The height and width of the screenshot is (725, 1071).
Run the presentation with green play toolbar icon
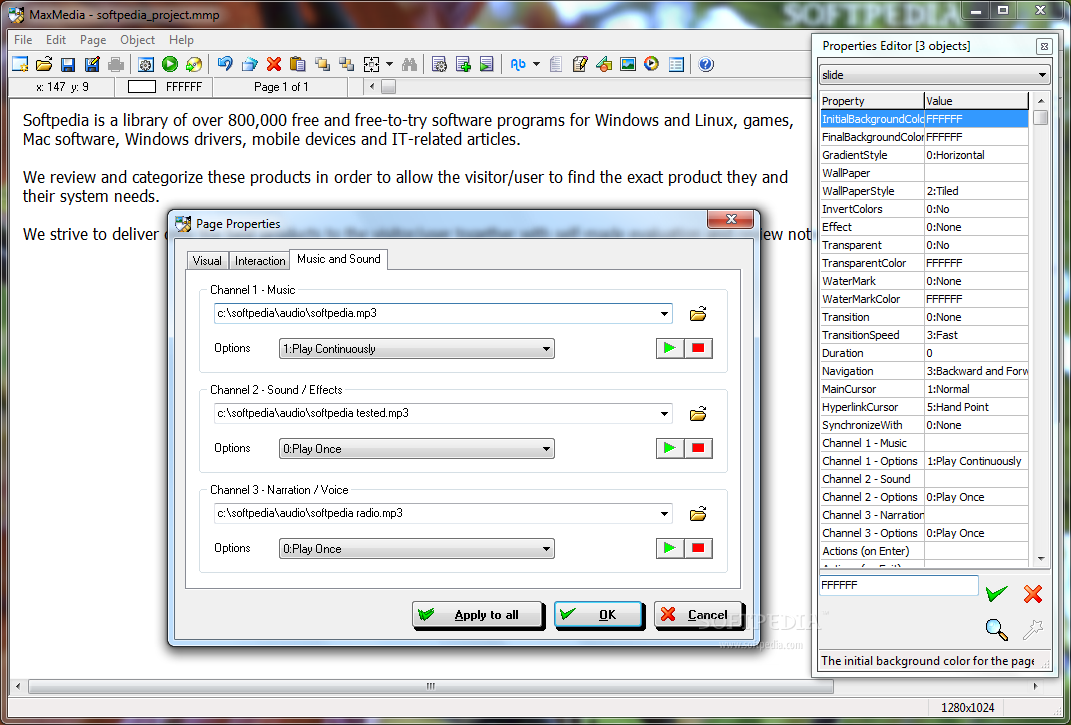170,64
